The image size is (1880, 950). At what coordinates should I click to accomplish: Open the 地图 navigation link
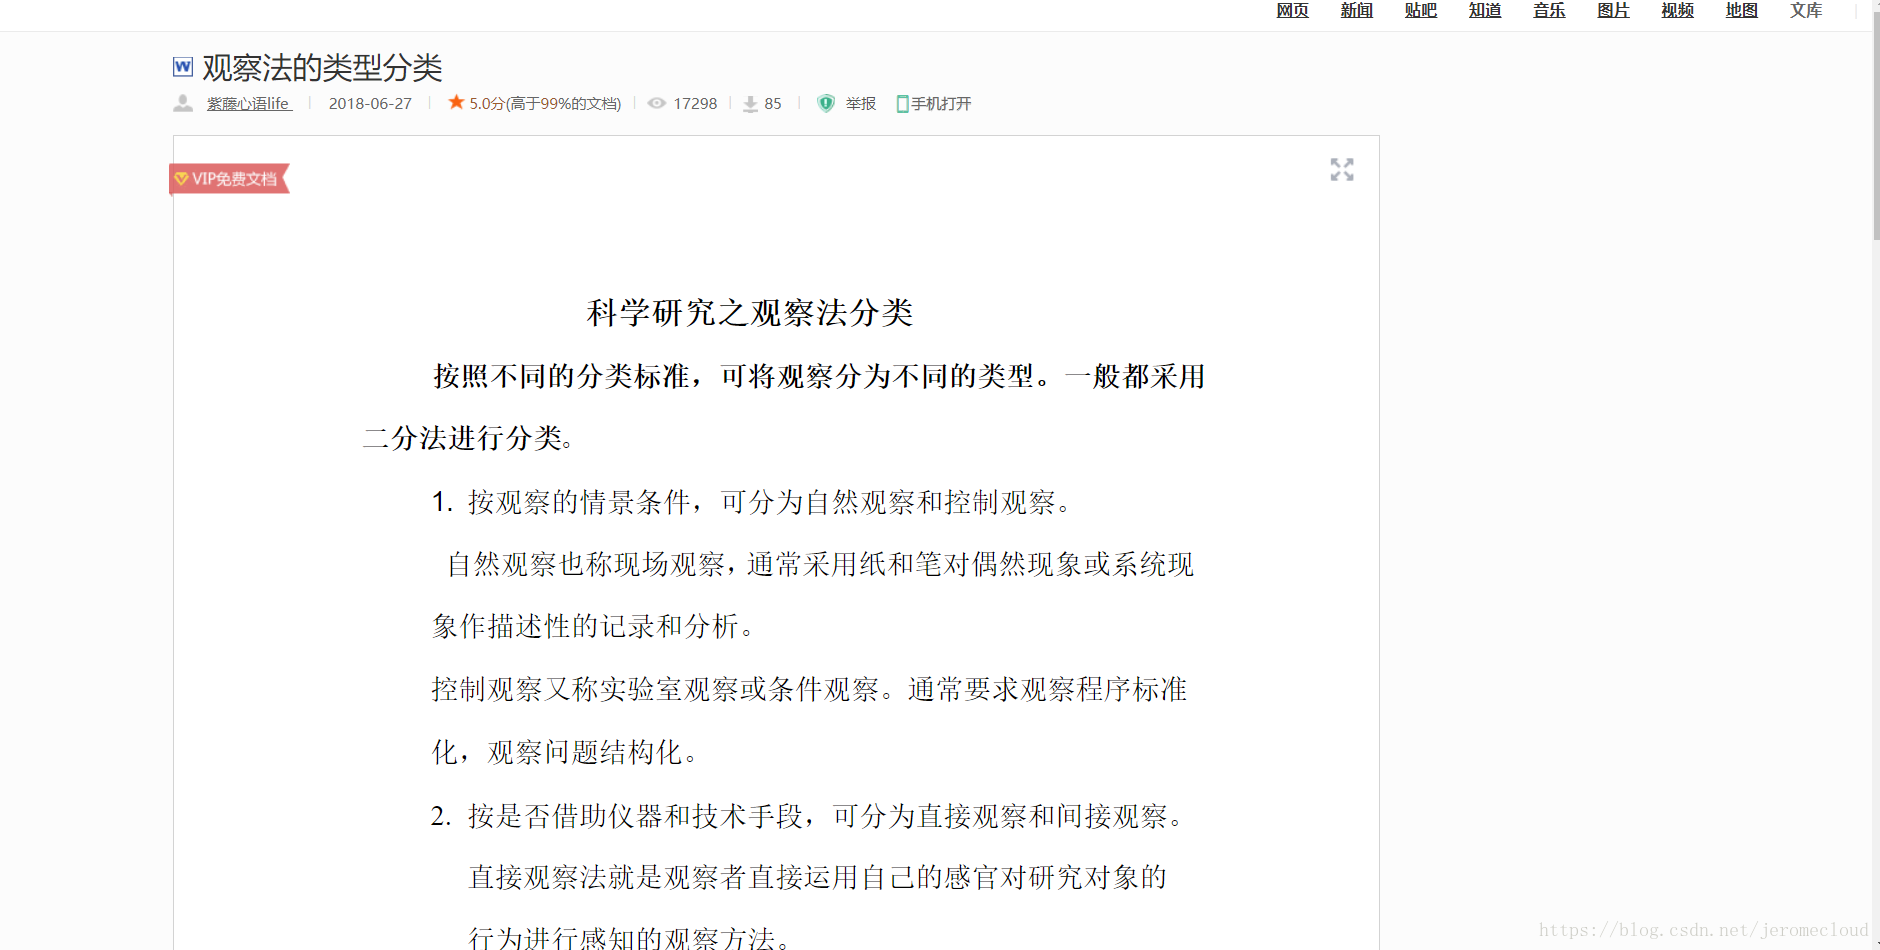coord(1741,11)
